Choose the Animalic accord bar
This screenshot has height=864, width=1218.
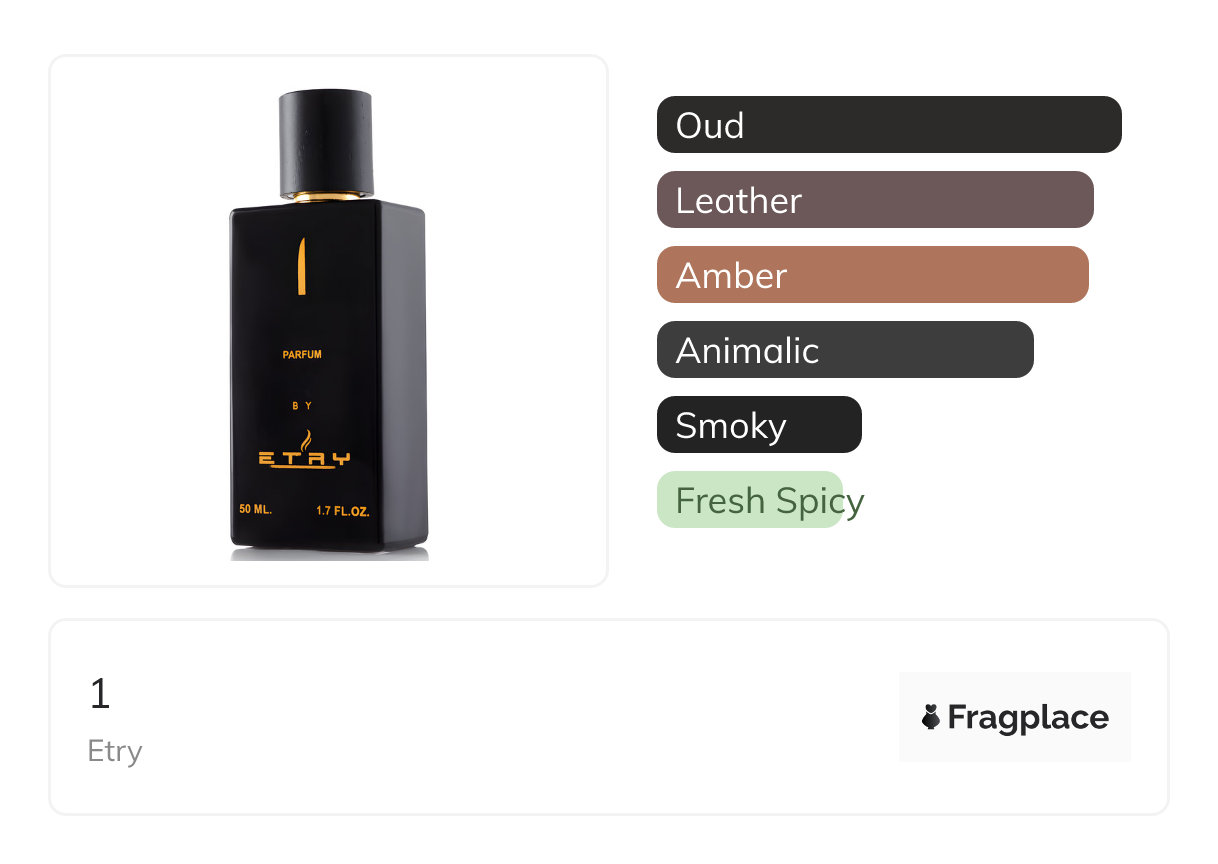(845, 350)
